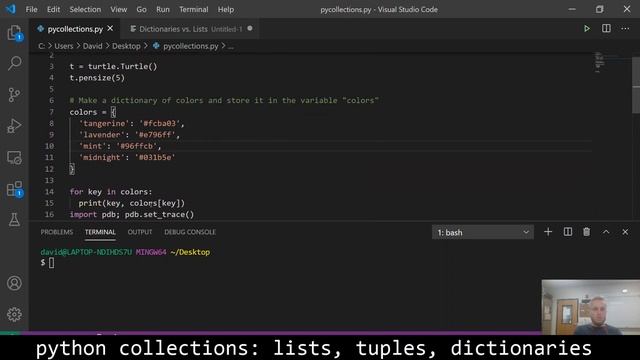Click the webcam video thumbnail
Screen dimensions: 640x360
(591, 307)
